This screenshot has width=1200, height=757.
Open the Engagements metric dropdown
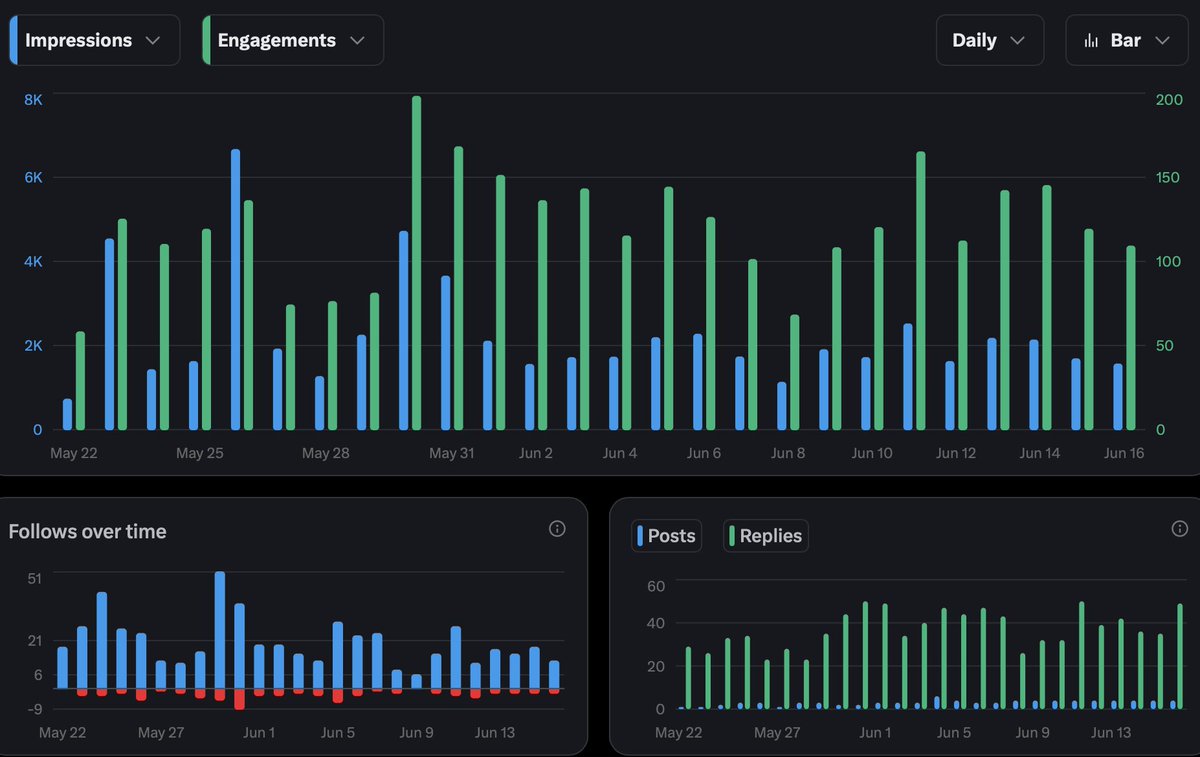click(x=293, y=40)
